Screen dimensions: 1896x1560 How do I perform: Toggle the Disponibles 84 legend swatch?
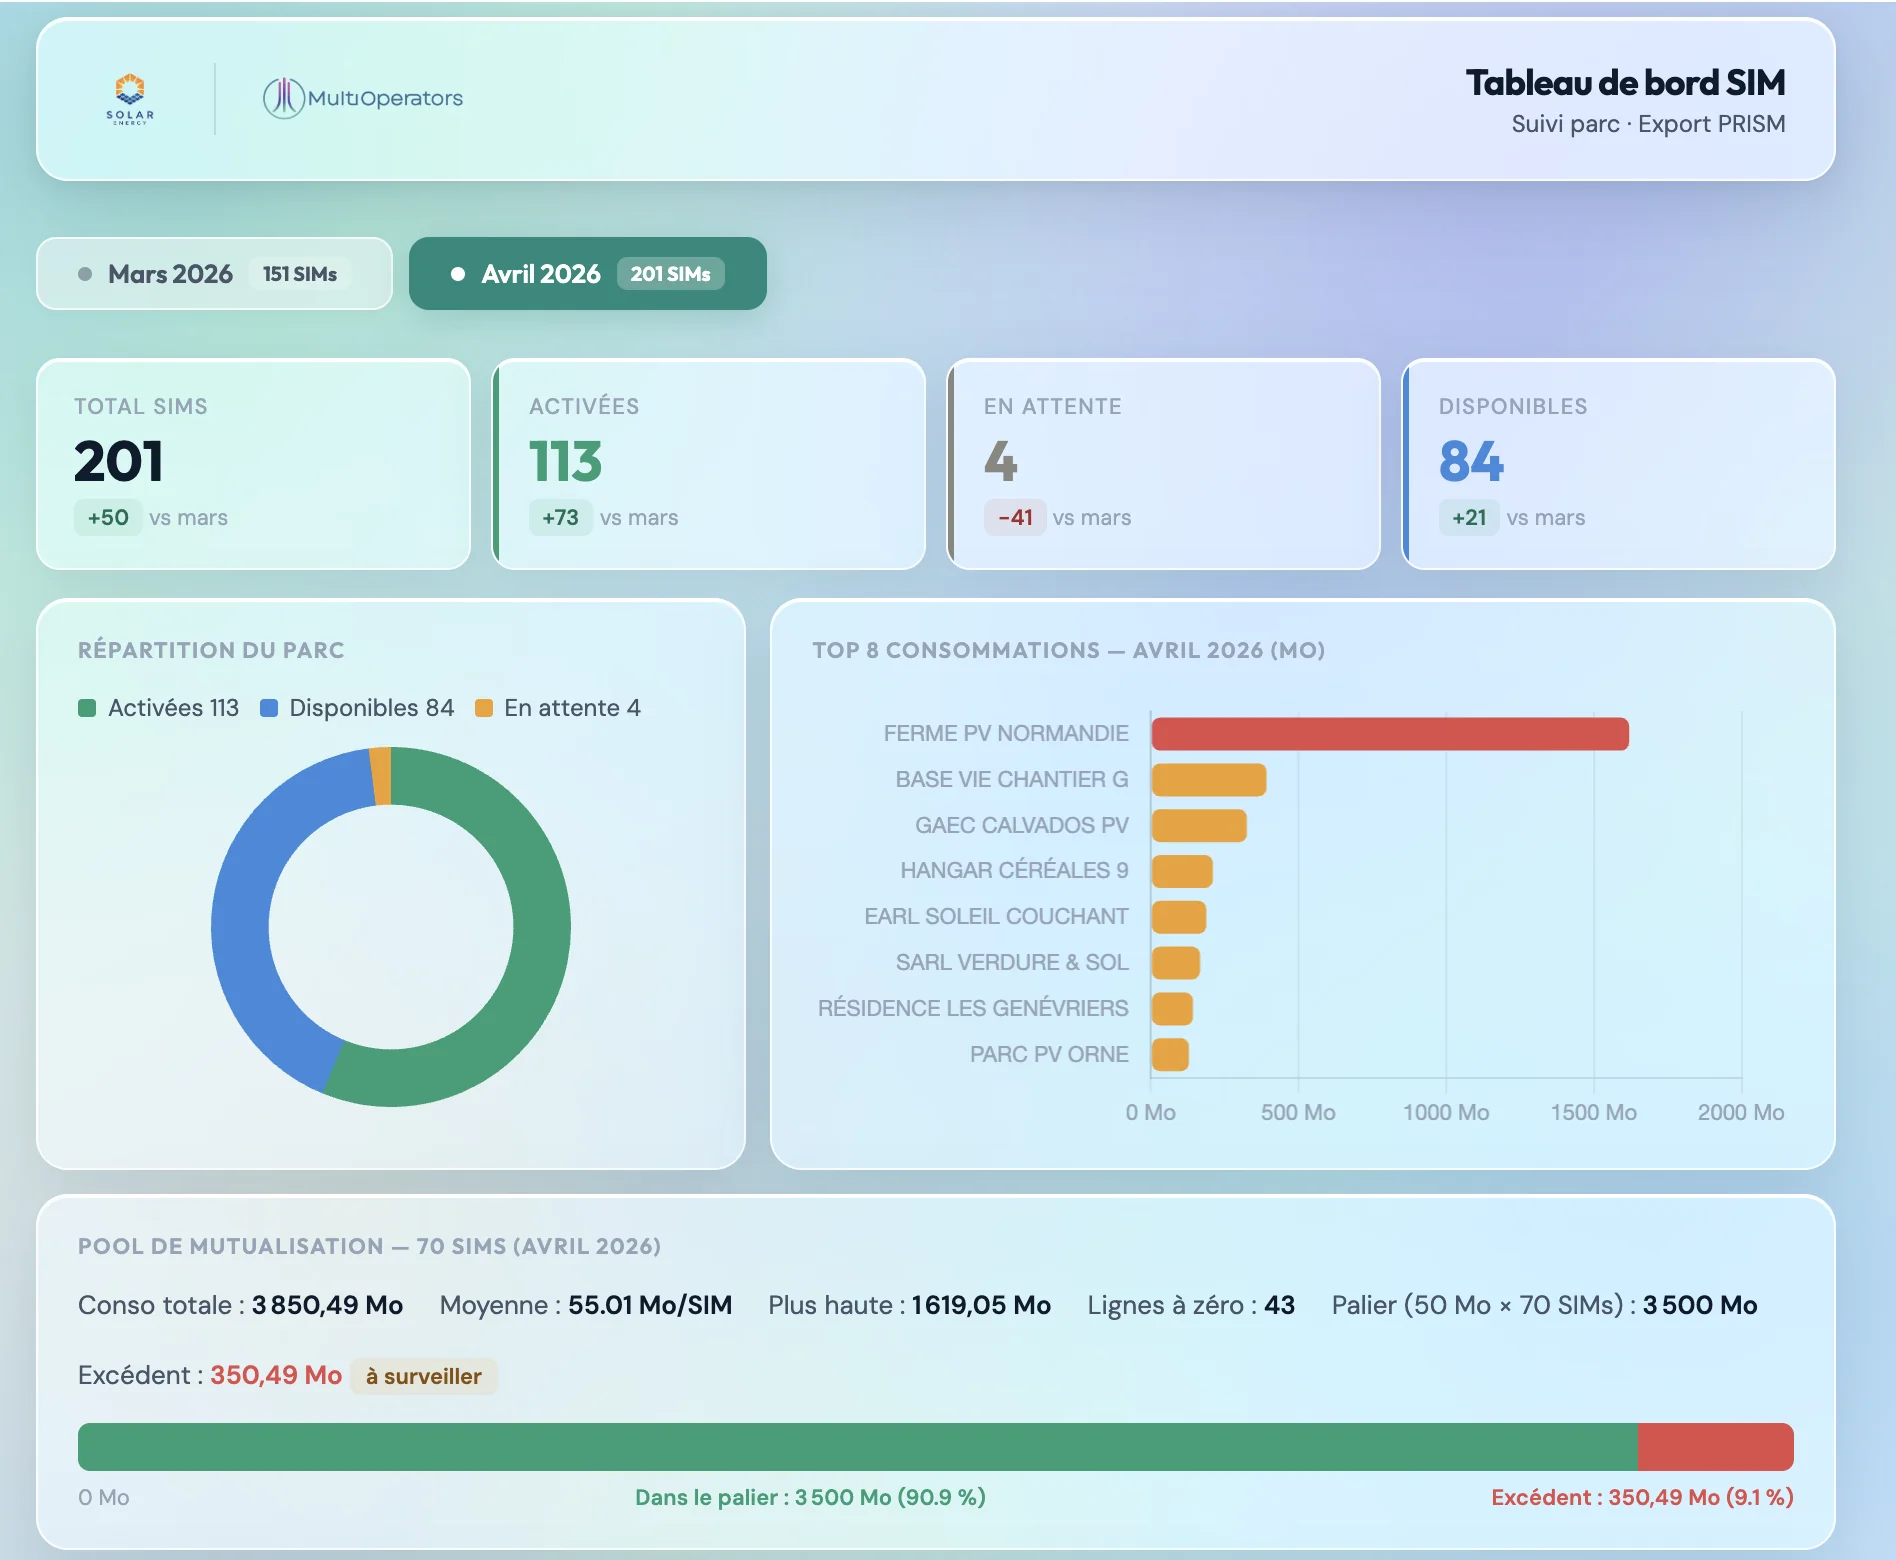268,708
